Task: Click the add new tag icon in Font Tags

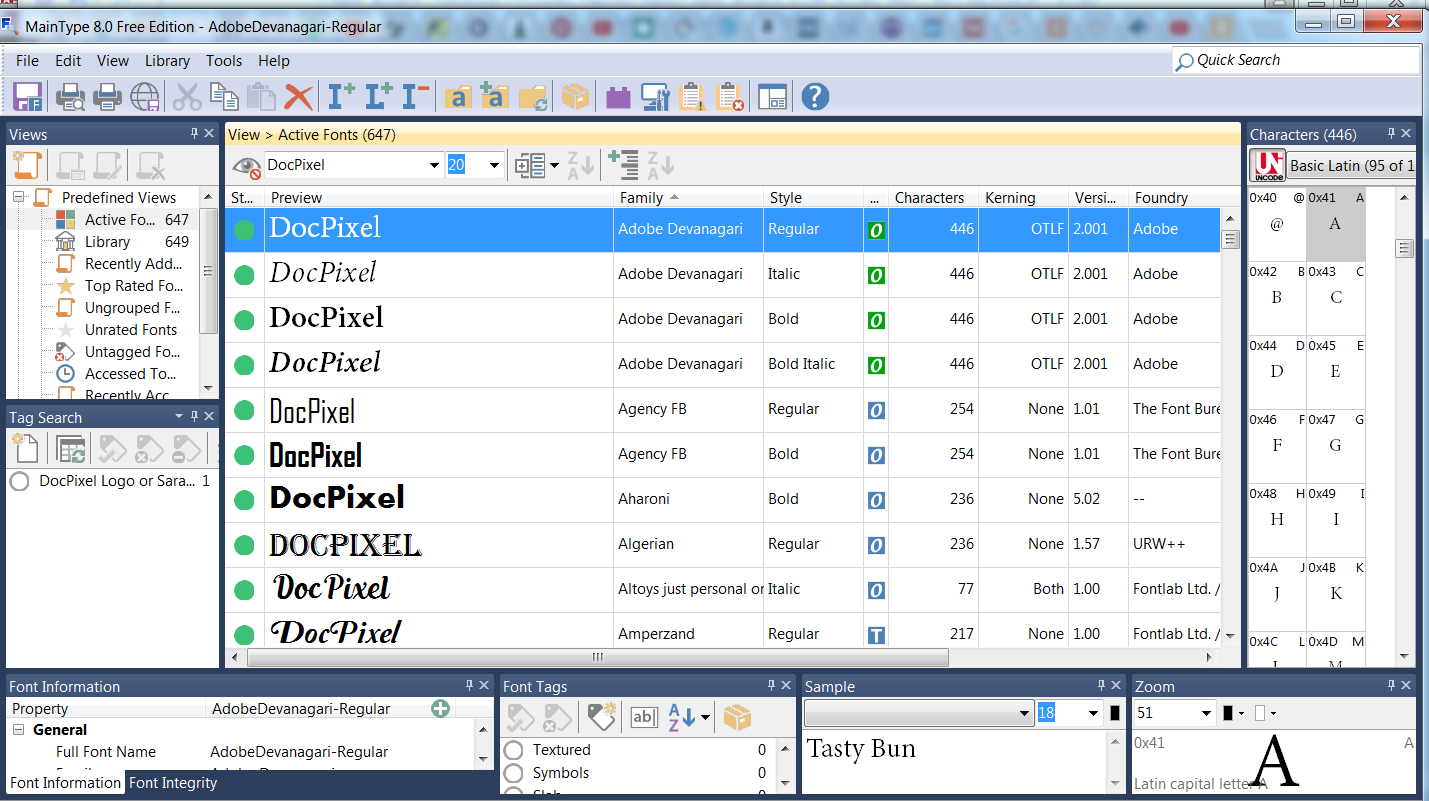Action: [601, 717]
